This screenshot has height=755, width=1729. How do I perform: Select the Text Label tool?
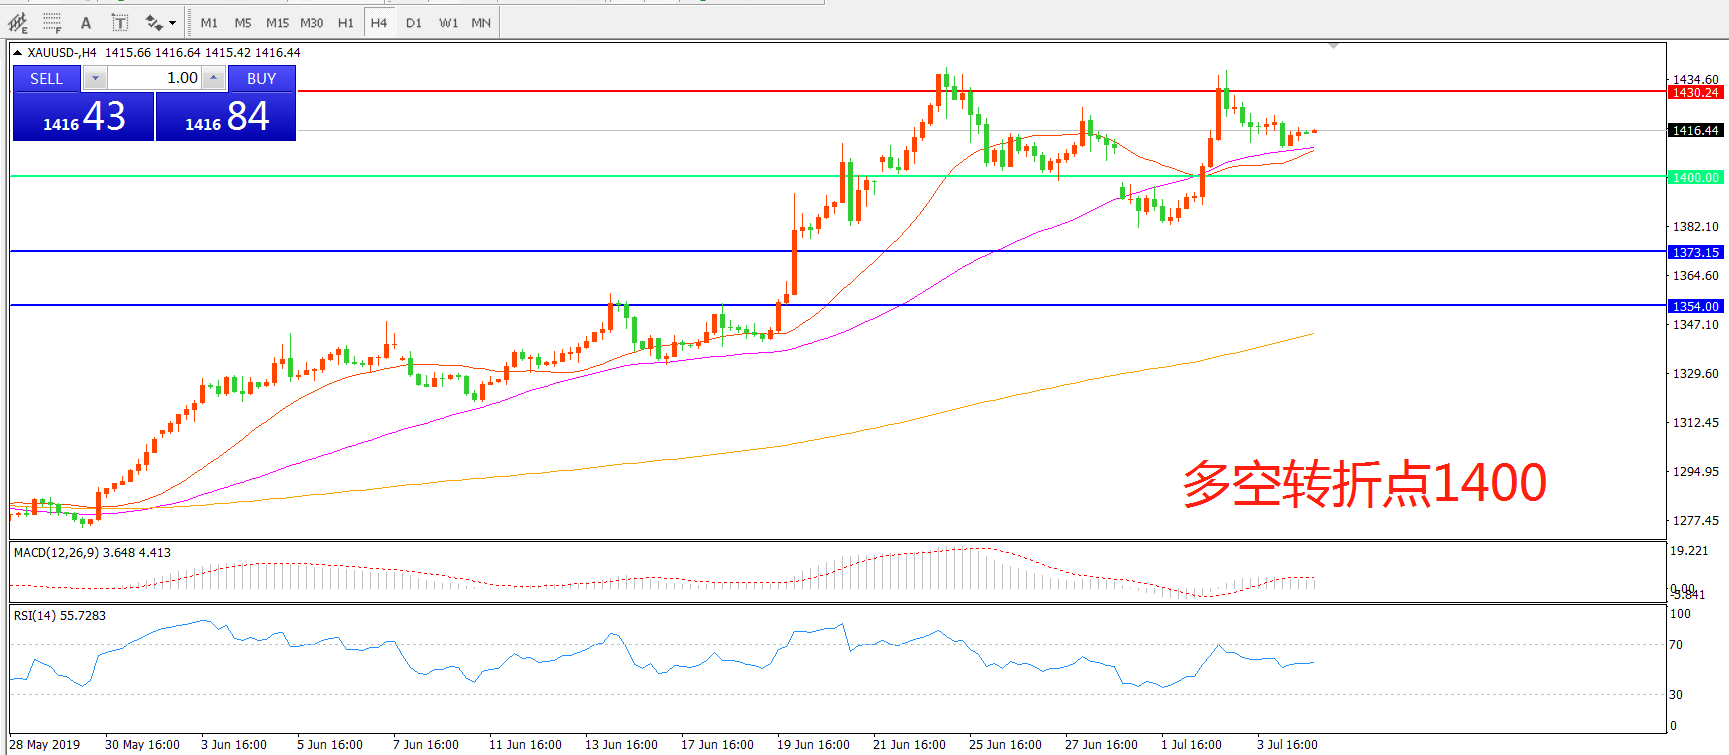pyautogui.click(x=119, y=22)
